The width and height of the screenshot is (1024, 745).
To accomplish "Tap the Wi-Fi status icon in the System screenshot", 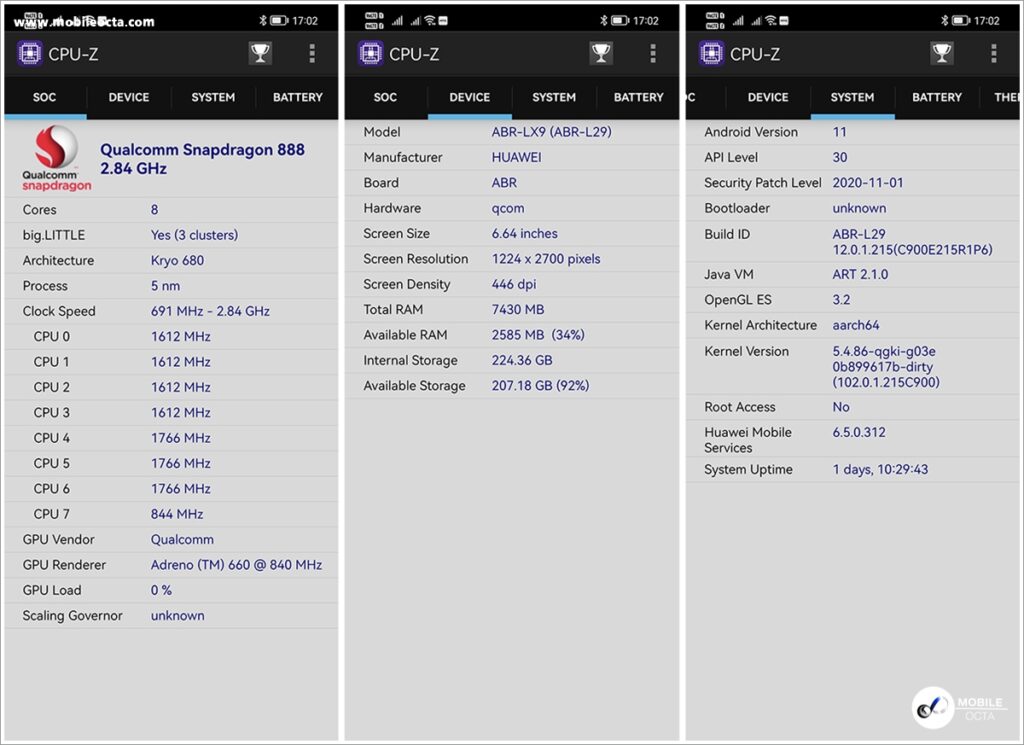I will tap(771, 21).
